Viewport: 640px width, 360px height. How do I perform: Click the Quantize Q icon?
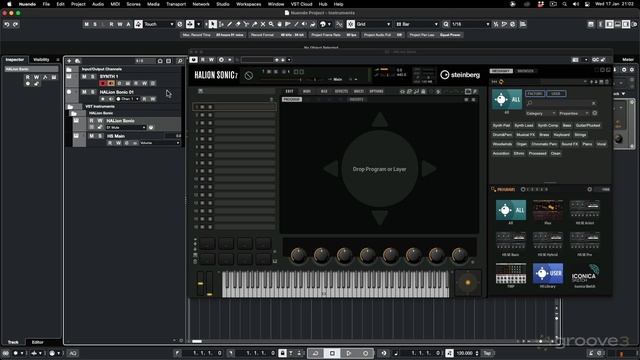click(x=446, y=24)
